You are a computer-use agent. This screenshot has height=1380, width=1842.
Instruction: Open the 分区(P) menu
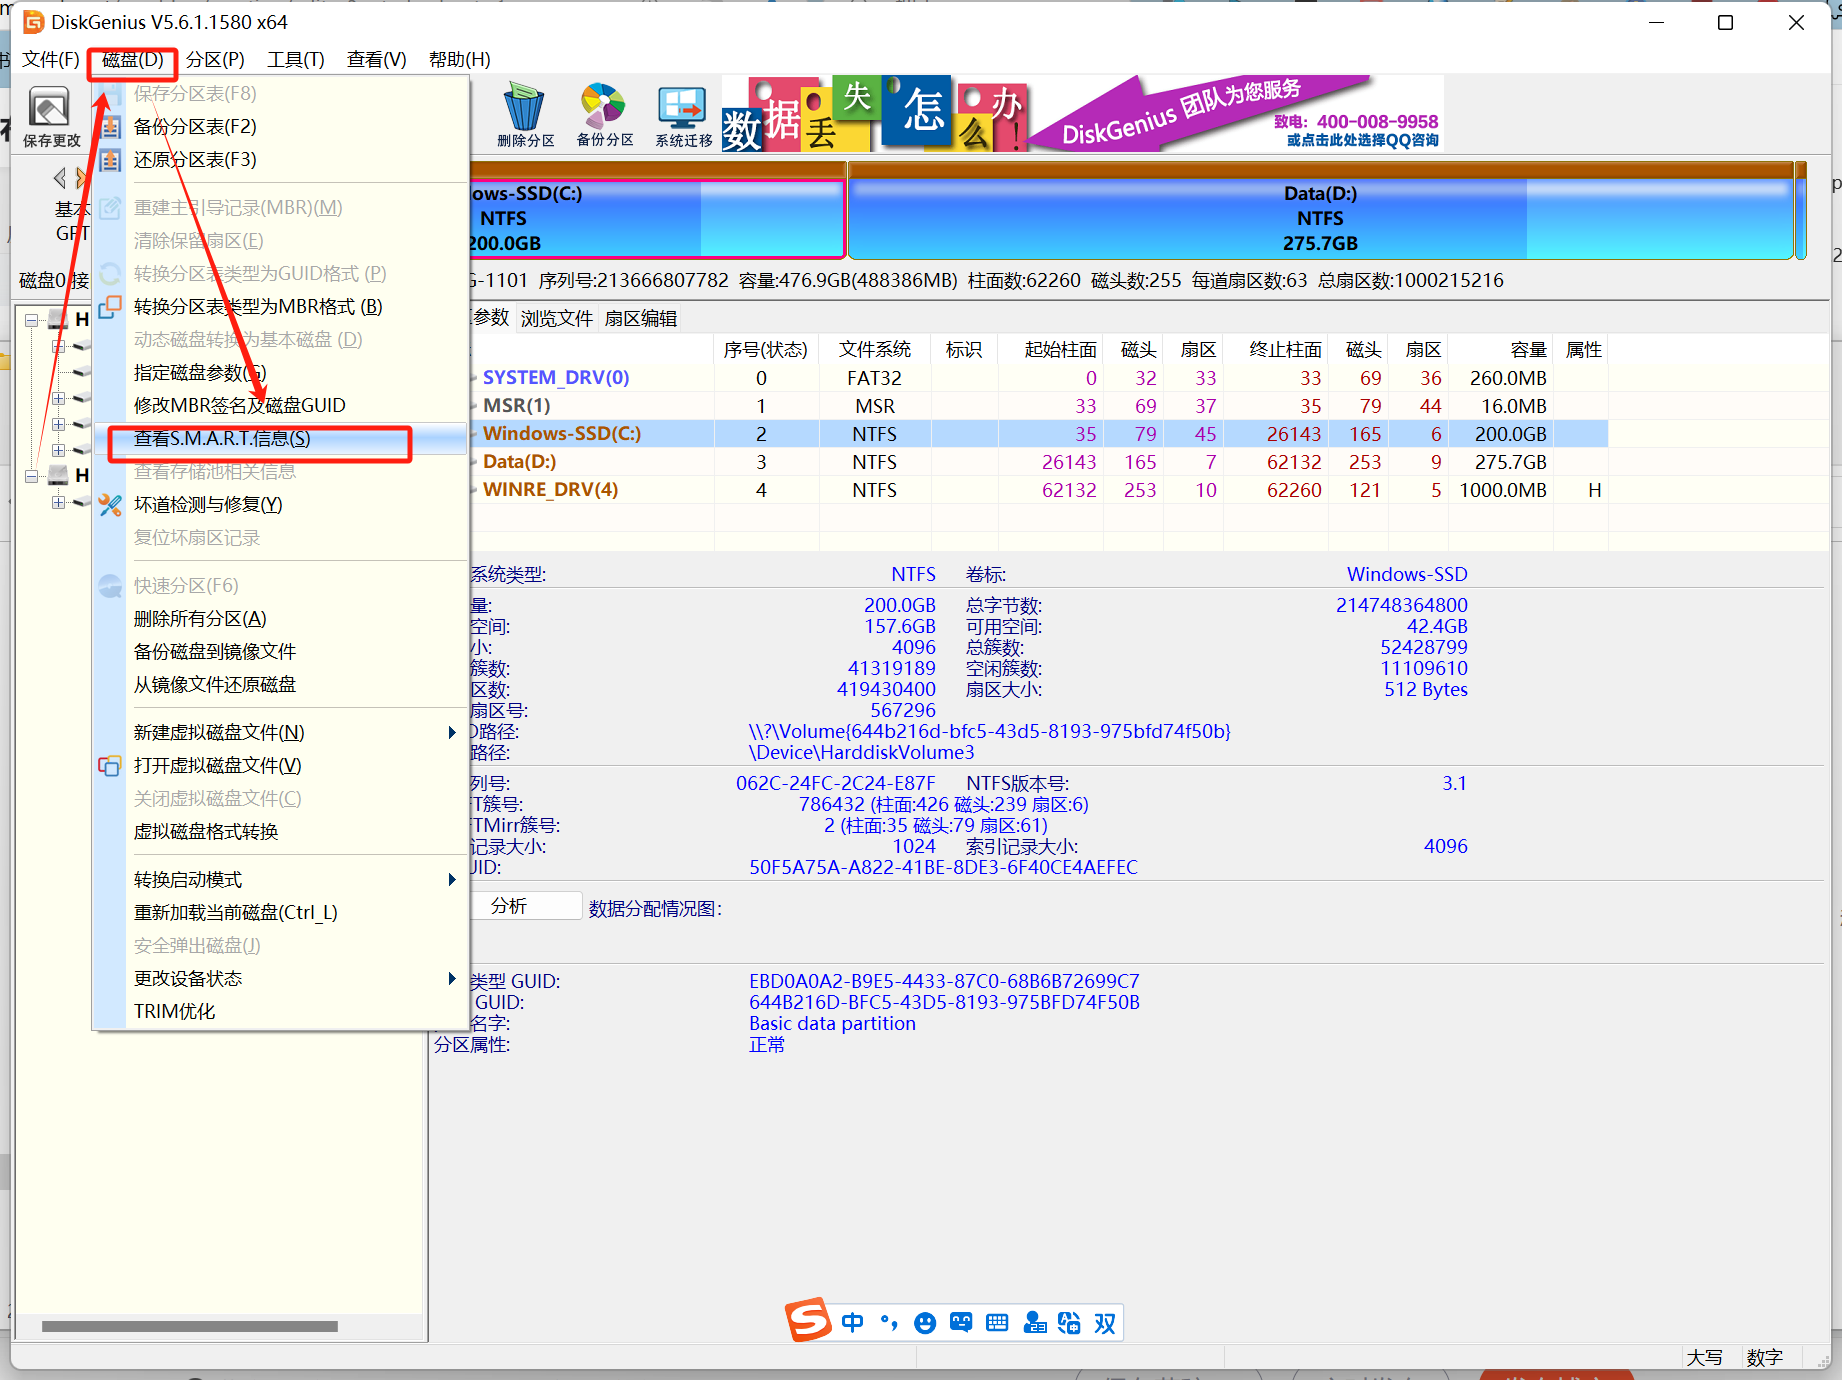[215, 60]
